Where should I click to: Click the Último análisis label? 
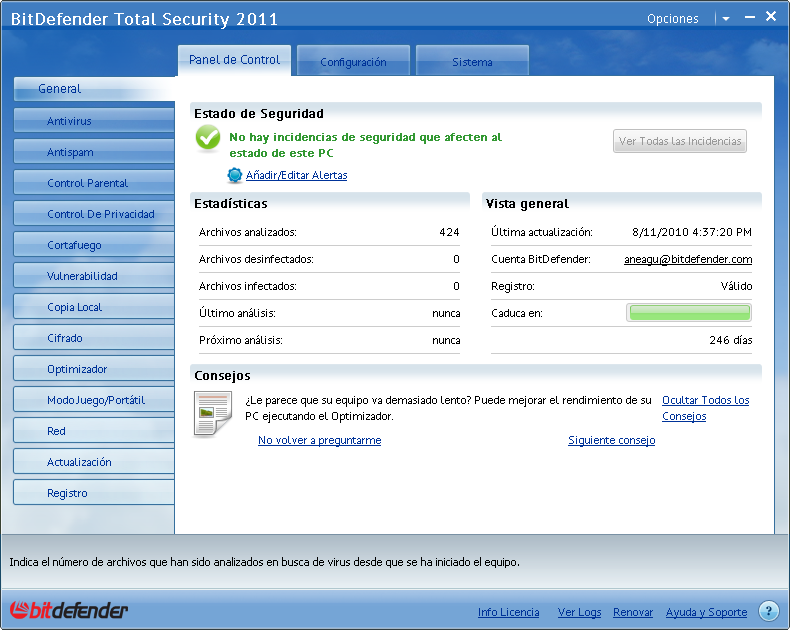point(237,313)
